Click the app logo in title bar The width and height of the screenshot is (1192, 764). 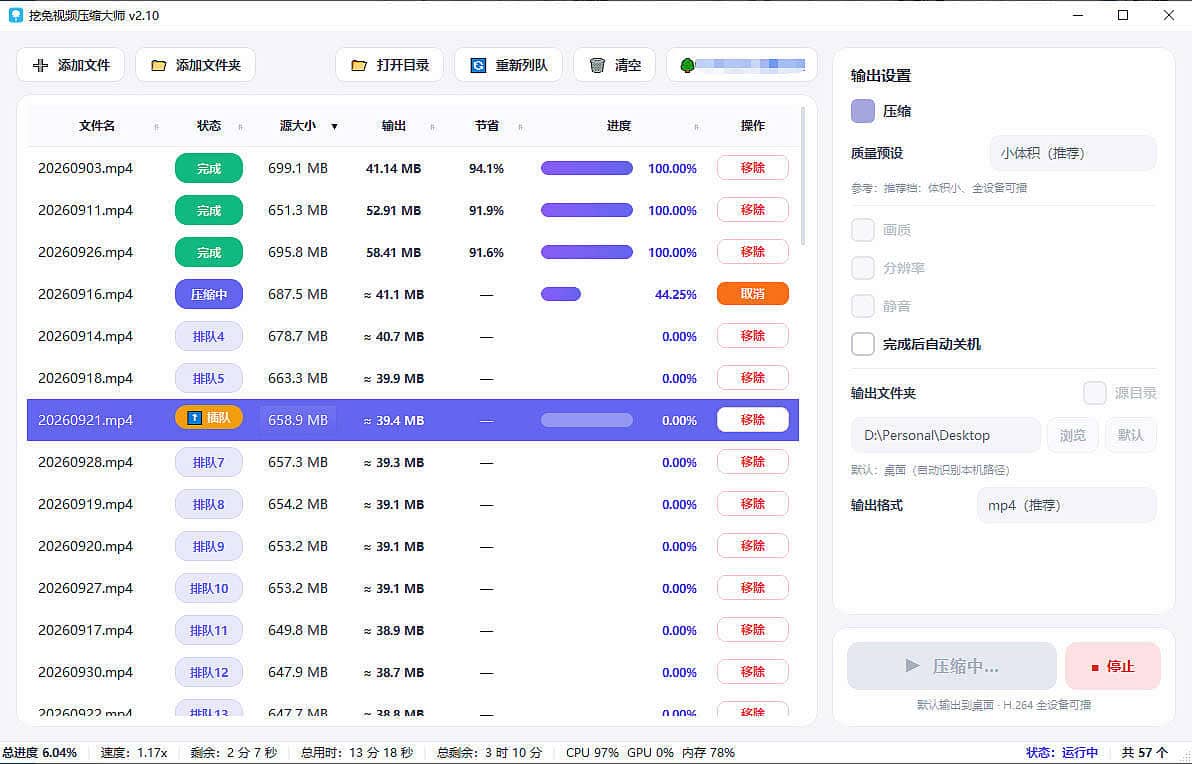point(15,15)
